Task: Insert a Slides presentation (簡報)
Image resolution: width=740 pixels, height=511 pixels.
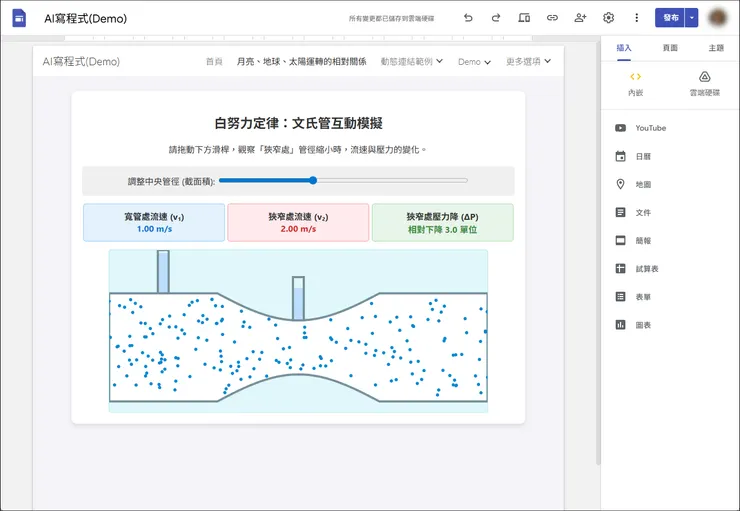Action: point(633,241)
